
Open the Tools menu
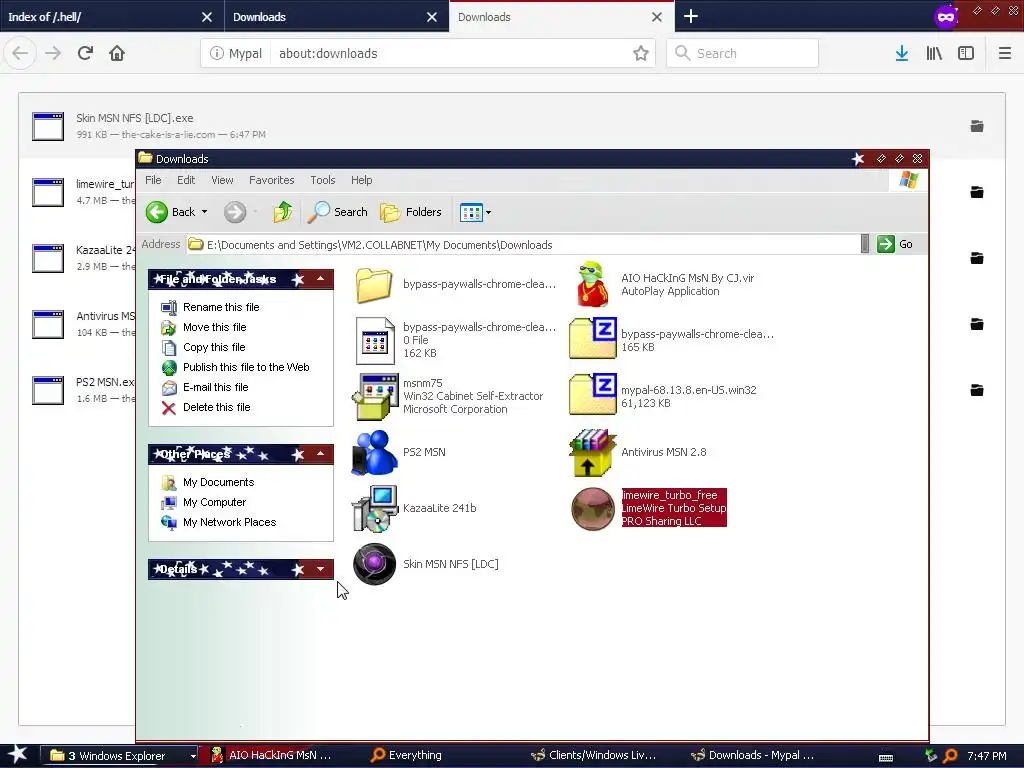point(323,180)
